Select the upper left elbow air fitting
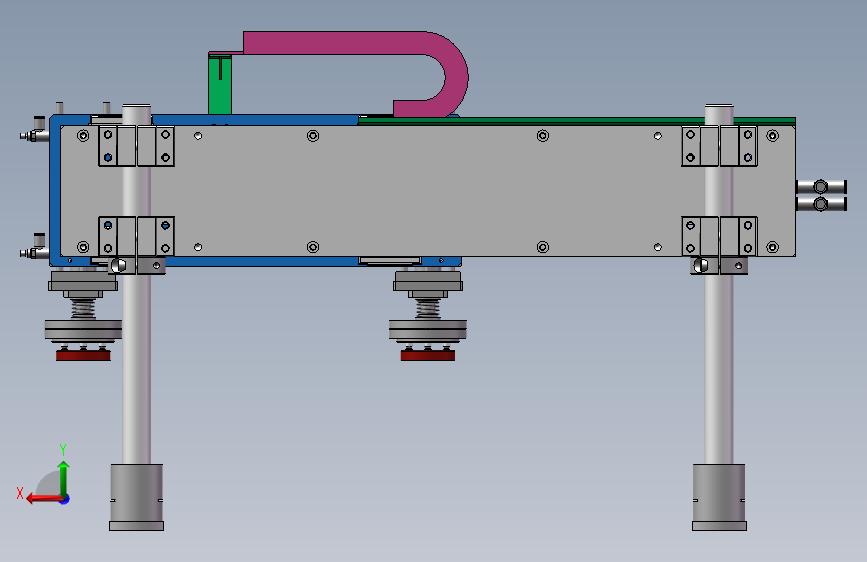This screenshot has height=562, width=867. click(x=35, y=129)
